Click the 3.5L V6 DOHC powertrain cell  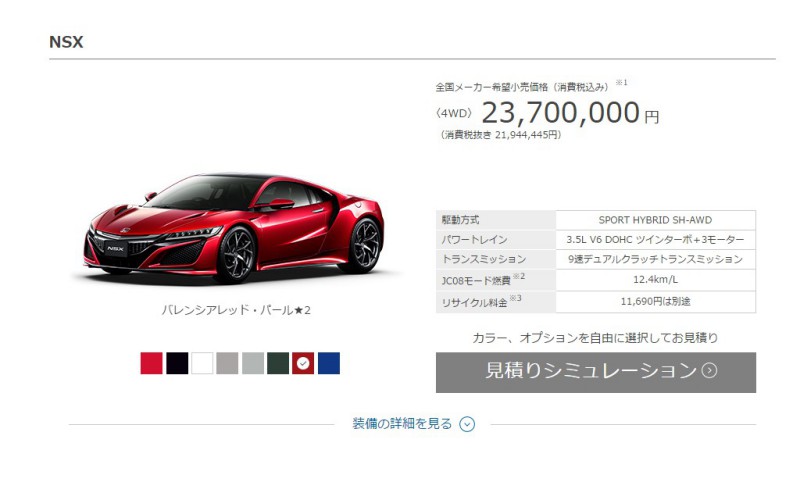[x=655, y=239]
